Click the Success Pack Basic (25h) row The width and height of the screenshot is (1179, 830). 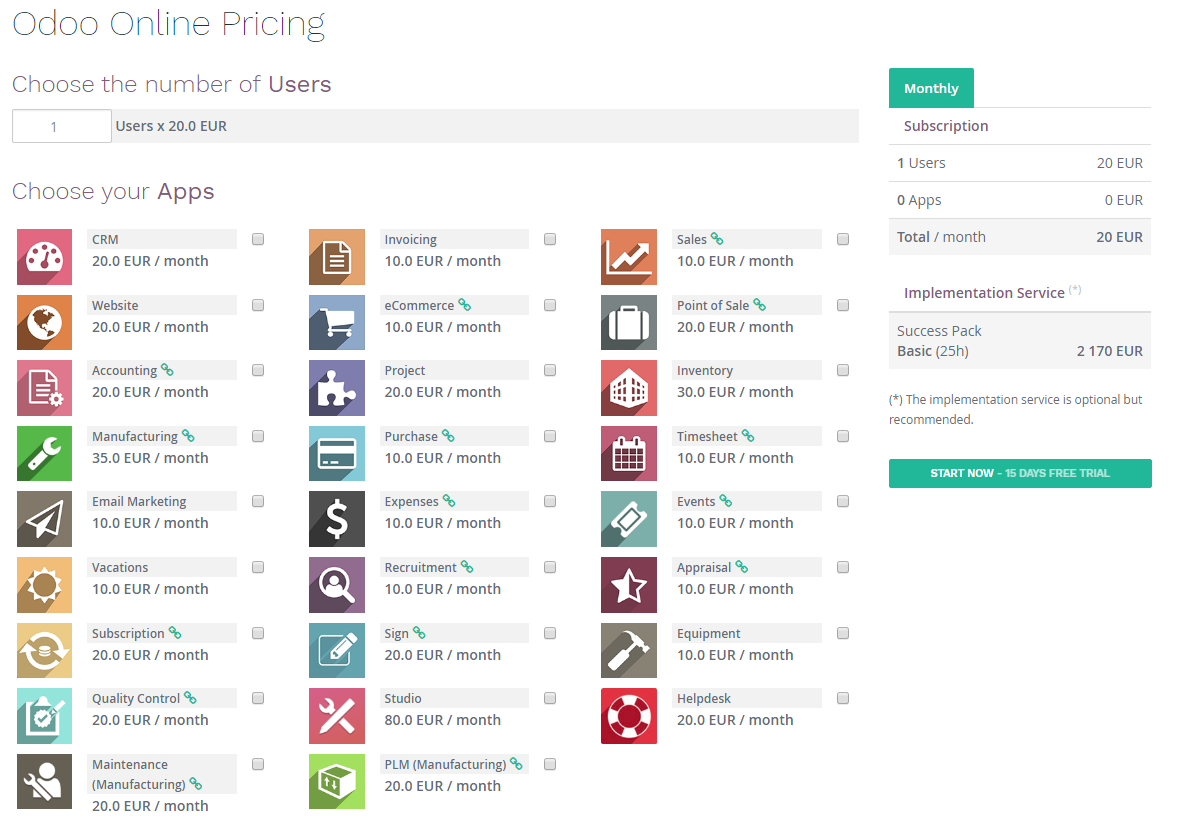click(1020, 341)
